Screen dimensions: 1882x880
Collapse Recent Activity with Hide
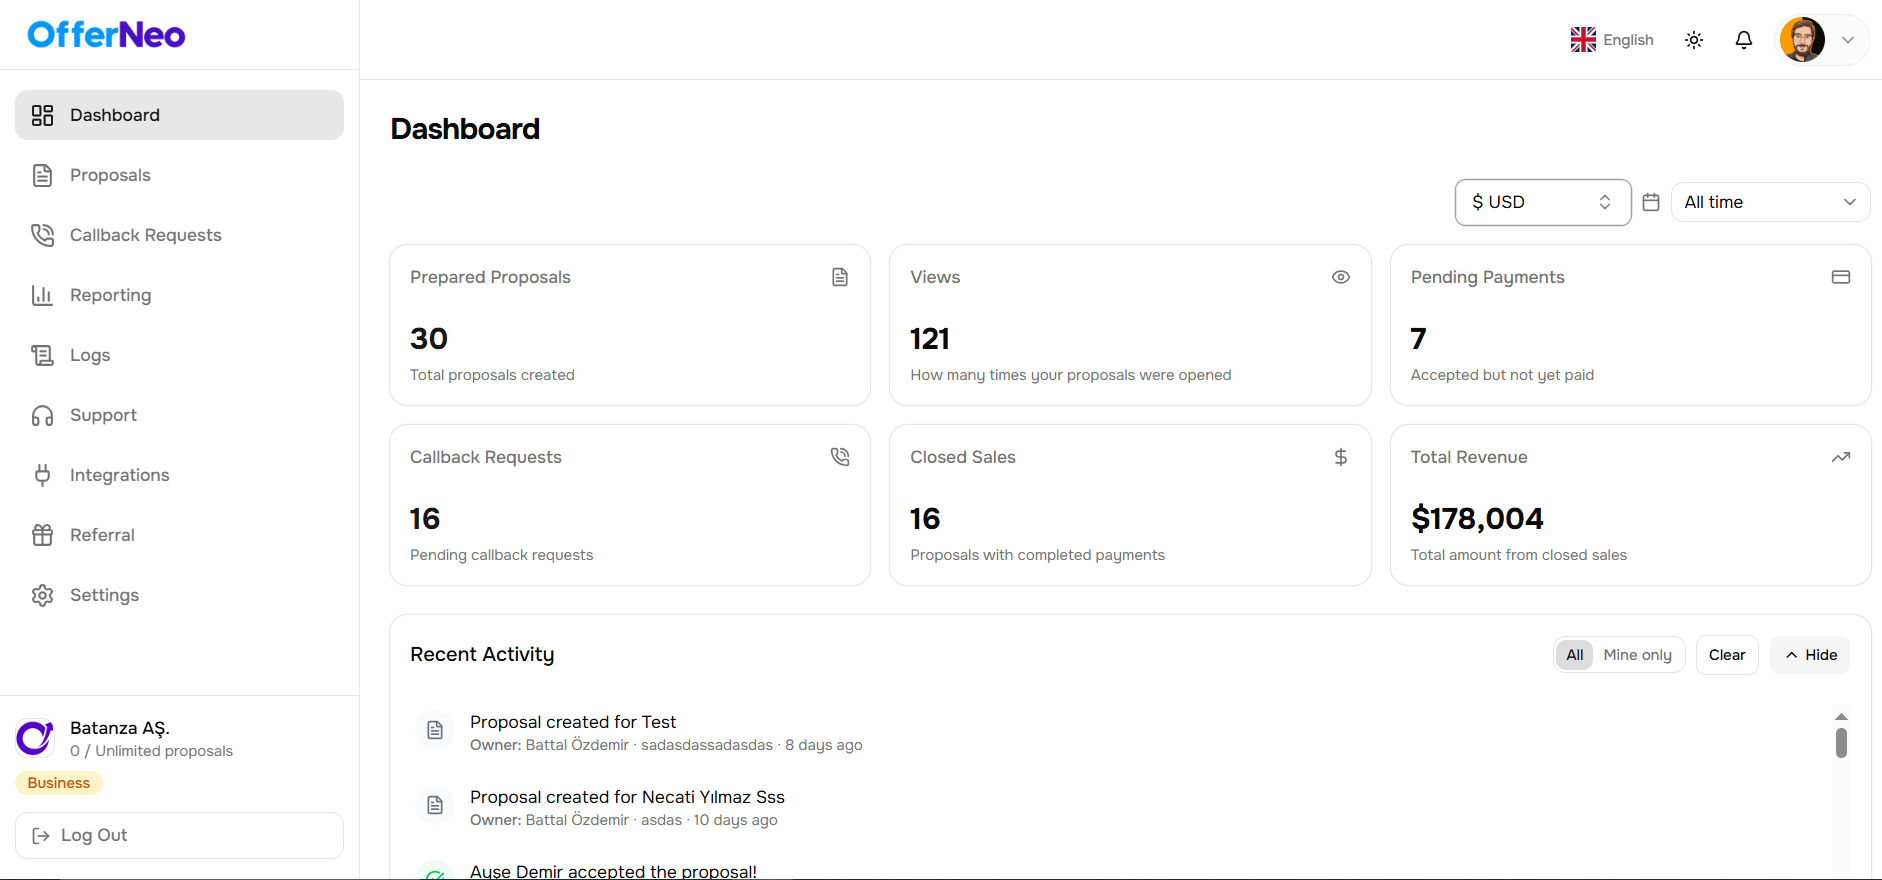[x=1810, y=655]
